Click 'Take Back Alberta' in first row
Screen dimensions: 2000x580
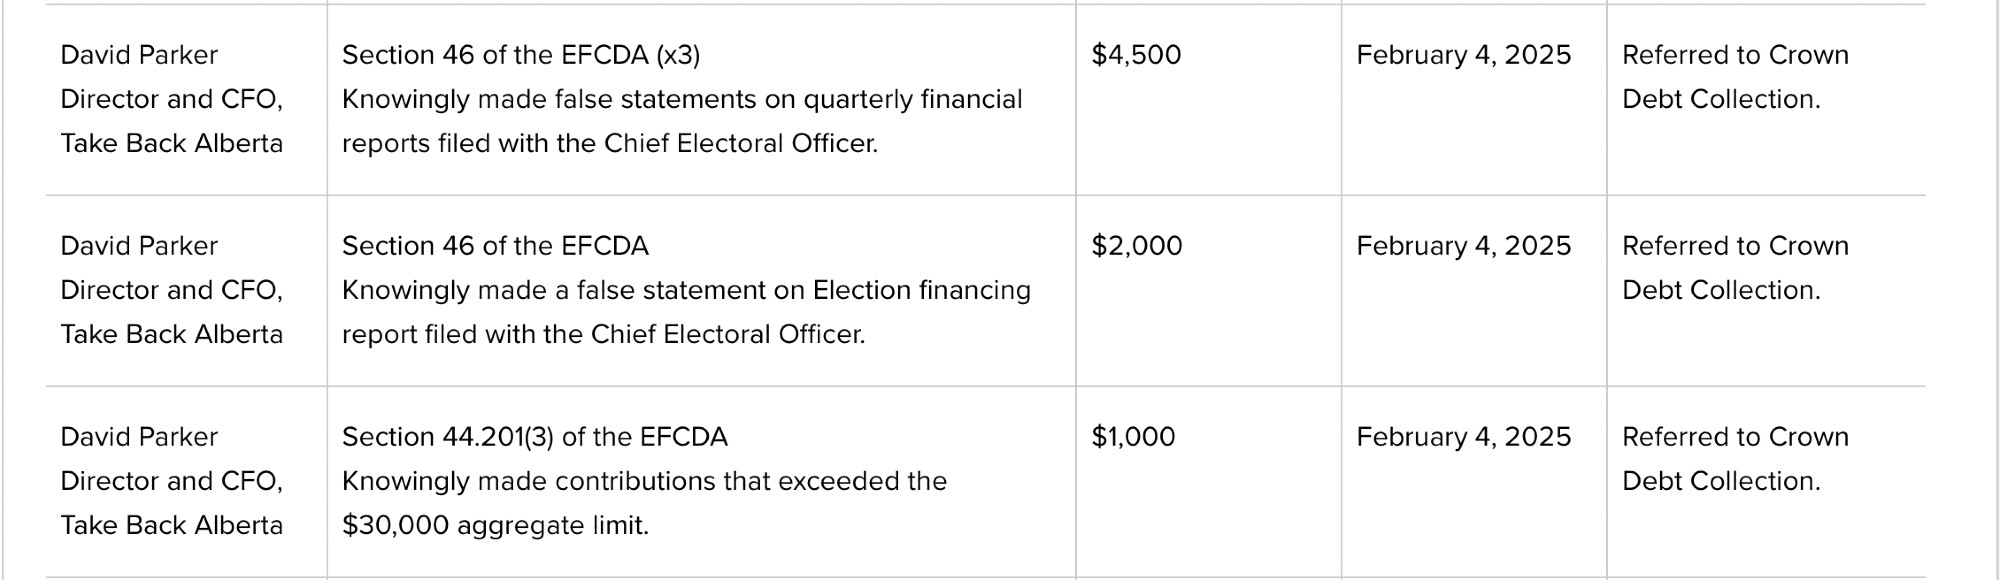172,144
